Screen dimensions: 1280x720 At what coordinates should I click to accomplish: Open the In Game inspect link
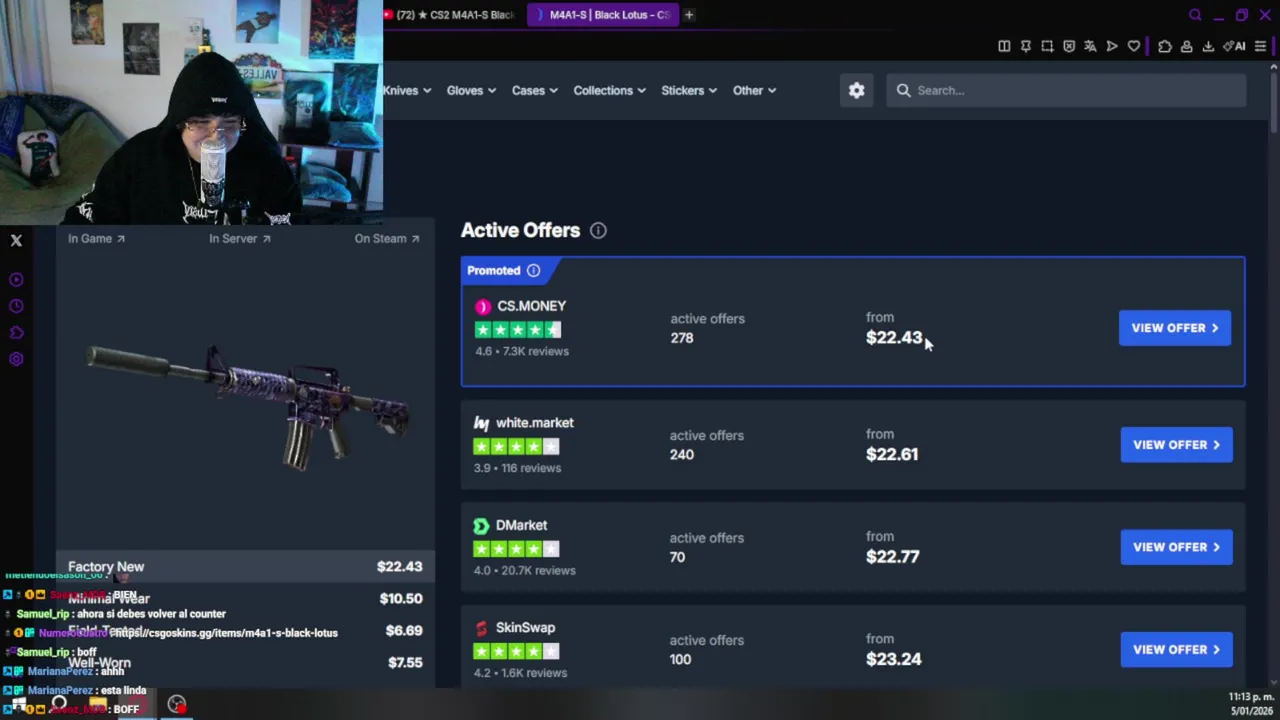click(x=96, y=239)
